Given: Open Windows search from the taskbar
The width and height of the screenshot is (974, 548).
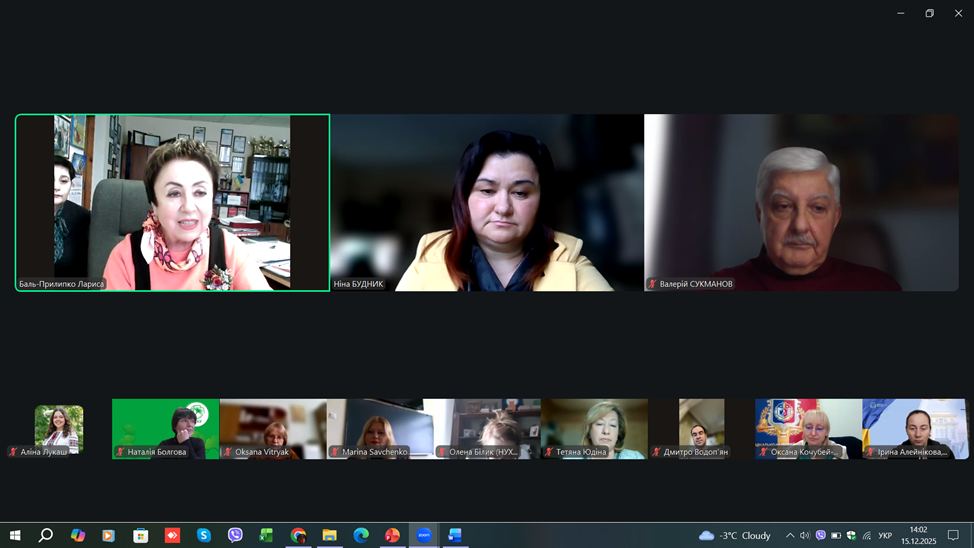Looking at the screenshot, I should (x=46, y=535).
